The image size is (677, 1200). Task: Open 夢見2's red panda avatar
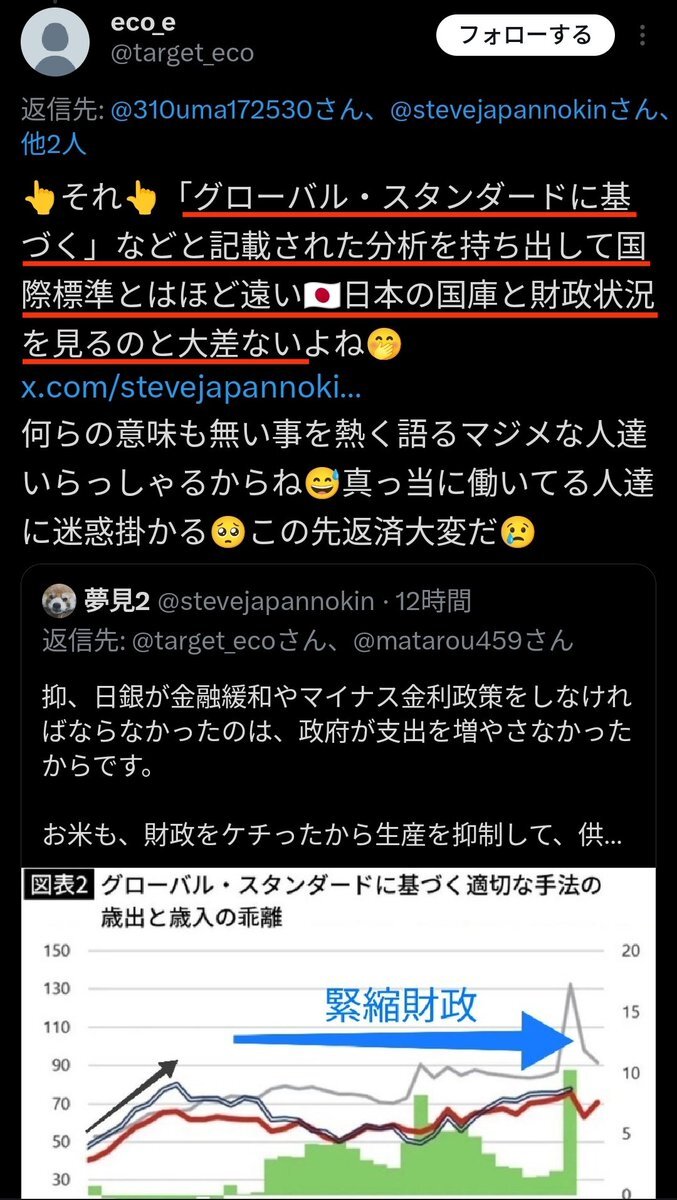pyautogui.click(x=56, y=601)
